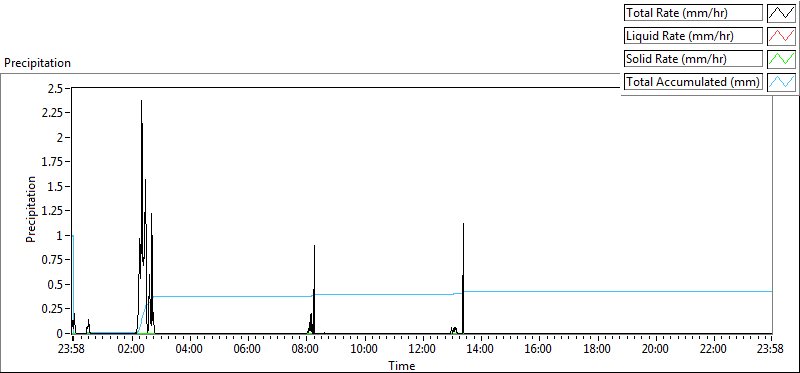The width and height of the screenshot is (800, 373).
Task: Click the 06:00 time tick label
Action: tap(247, 350)
